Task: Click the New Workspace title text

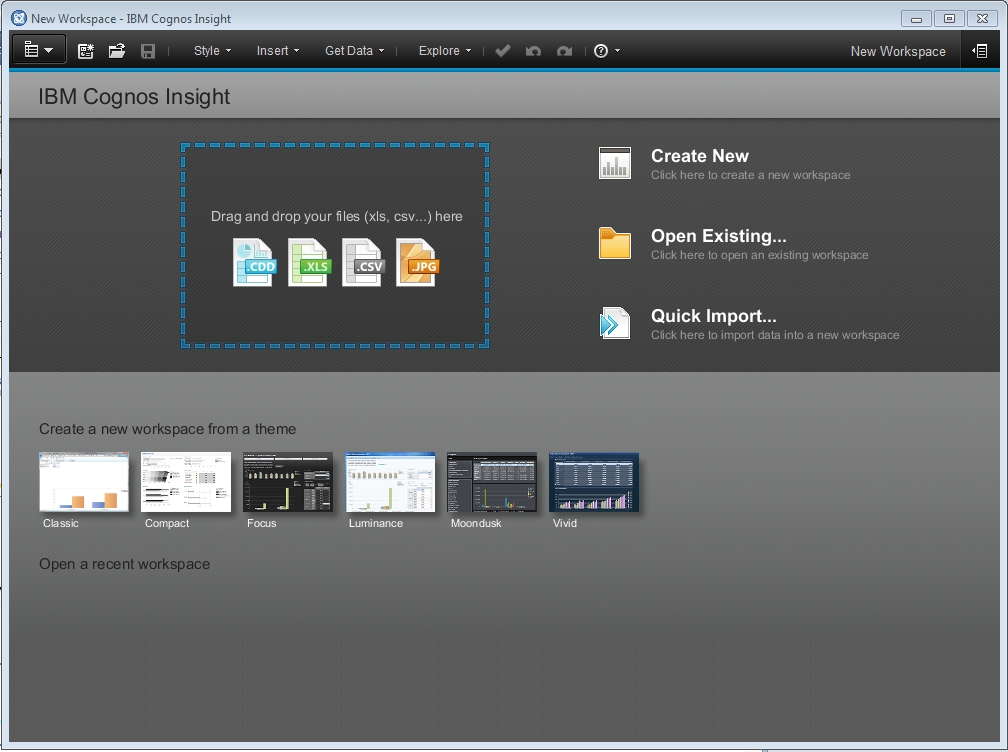Action: [898, 51]
